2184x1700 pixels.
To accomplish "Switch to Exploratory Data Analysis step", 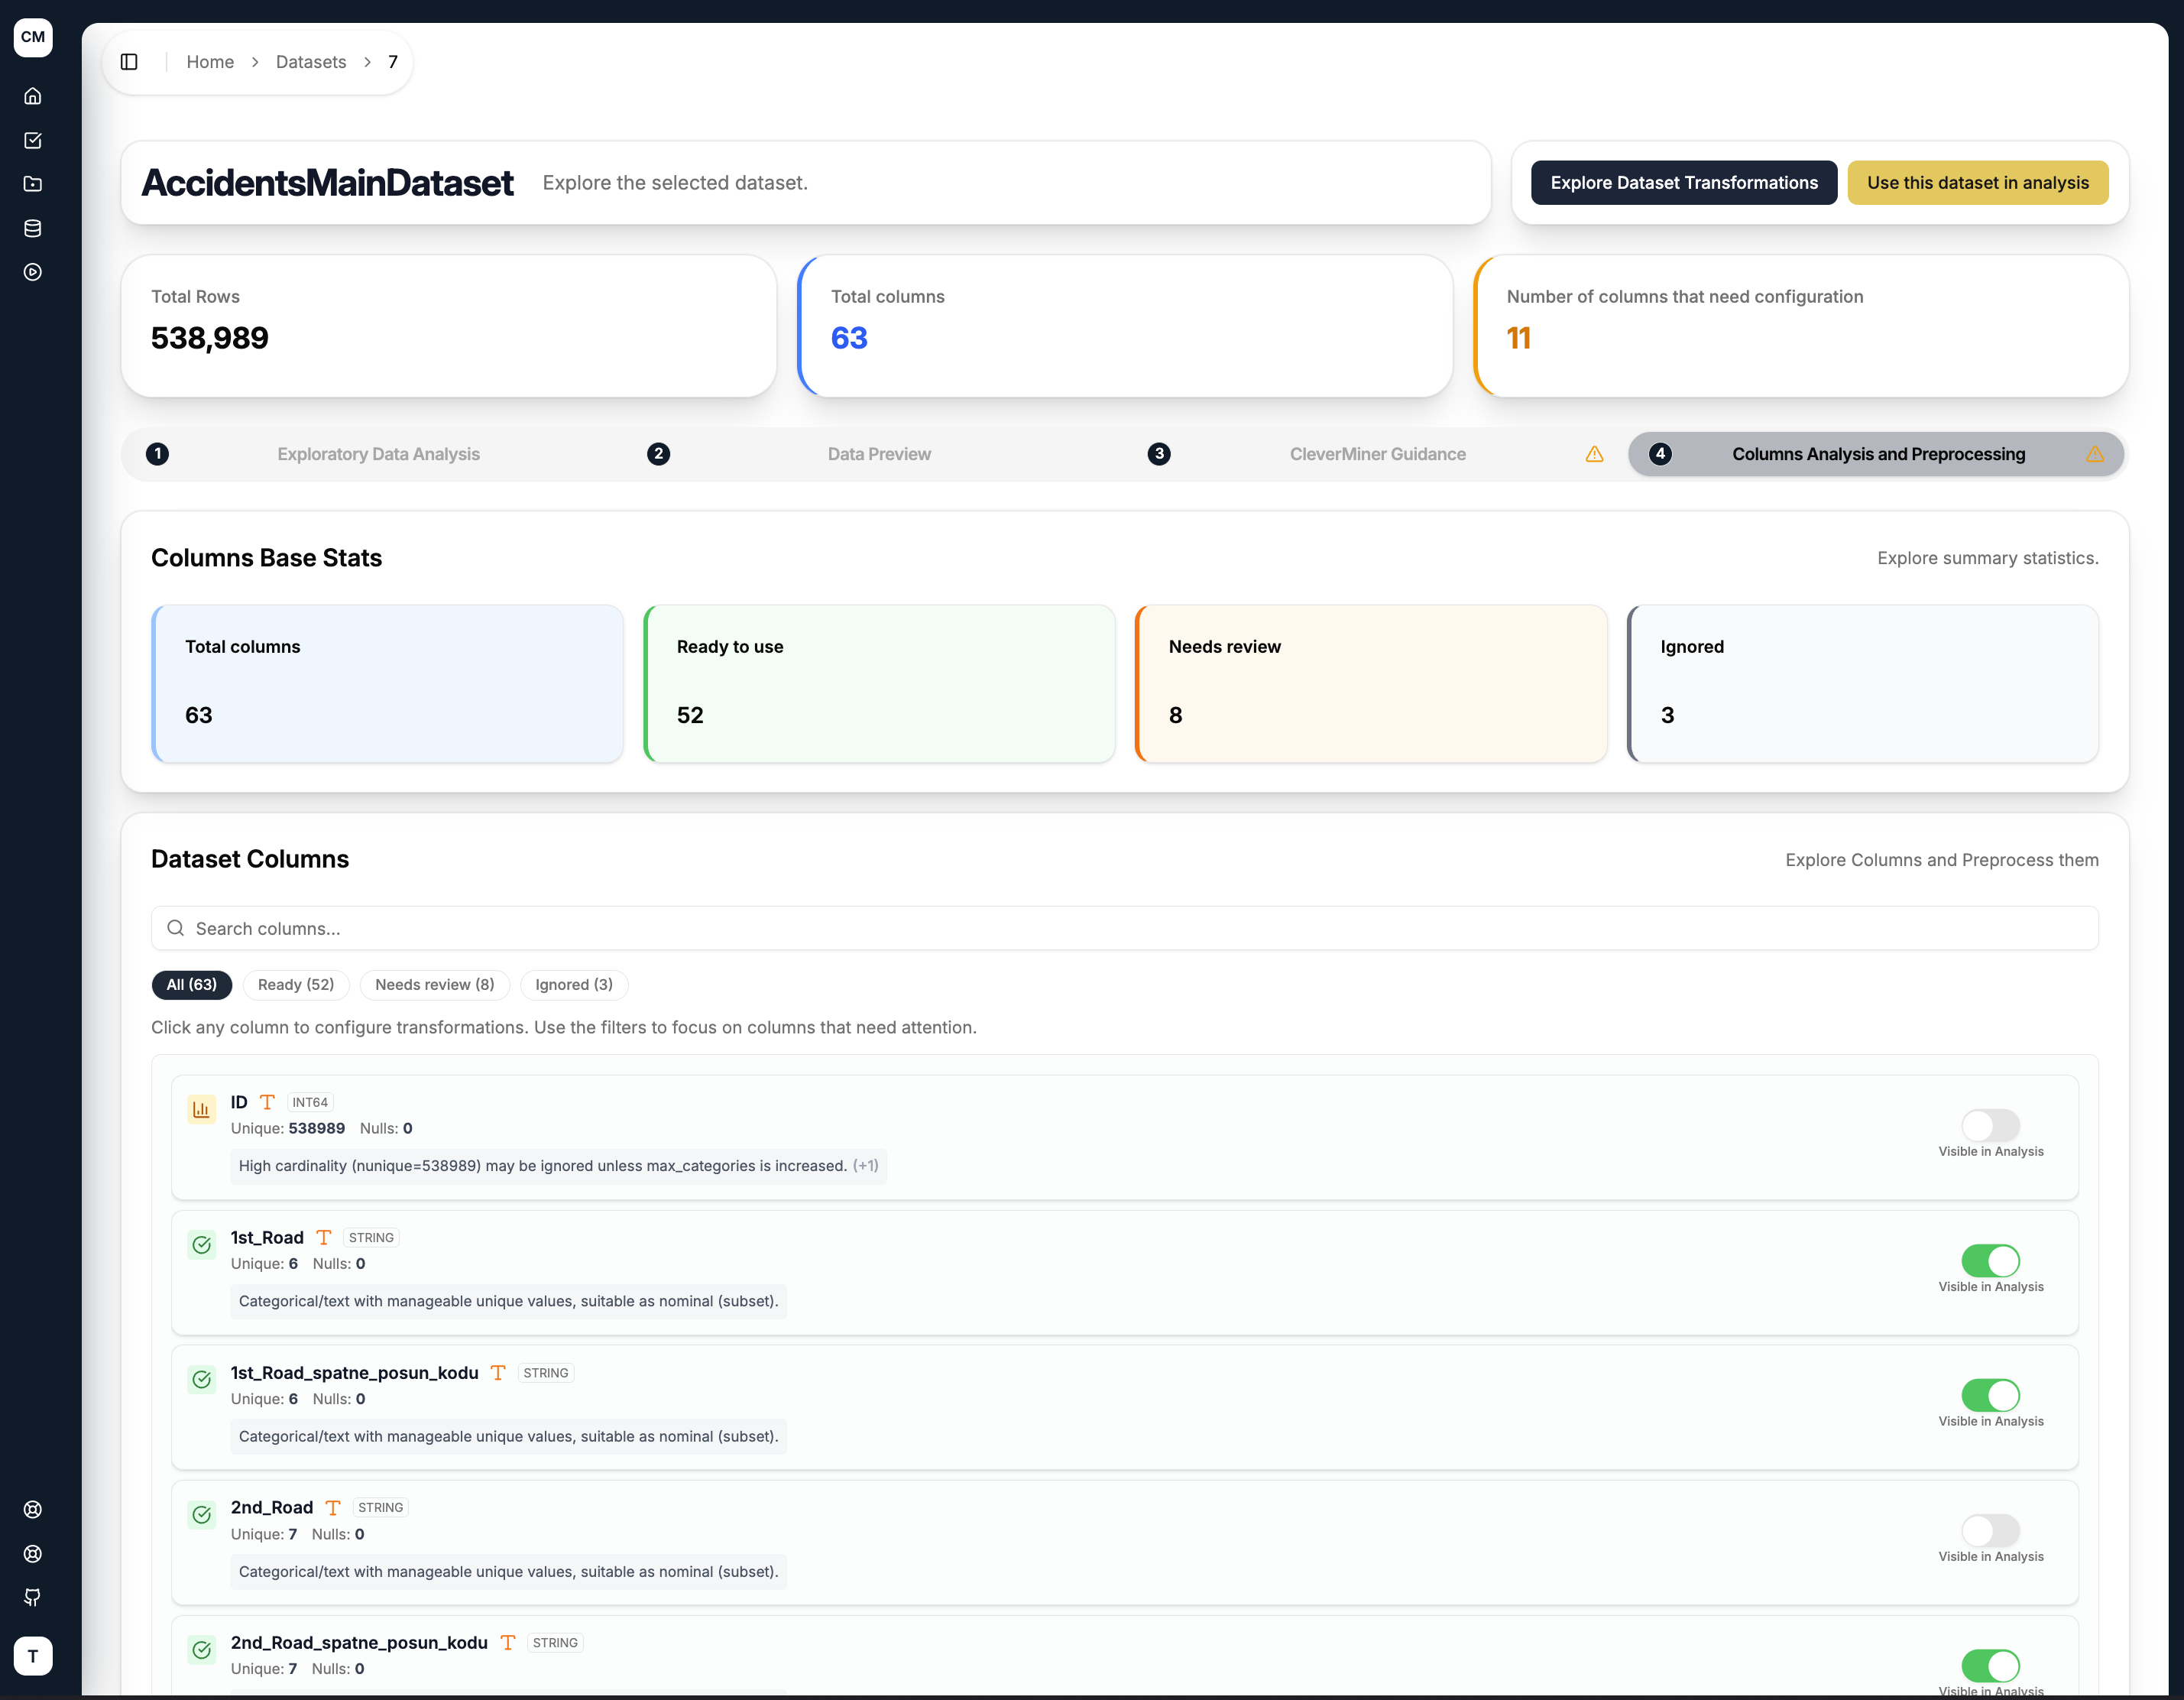I will [x=378, y=454].
